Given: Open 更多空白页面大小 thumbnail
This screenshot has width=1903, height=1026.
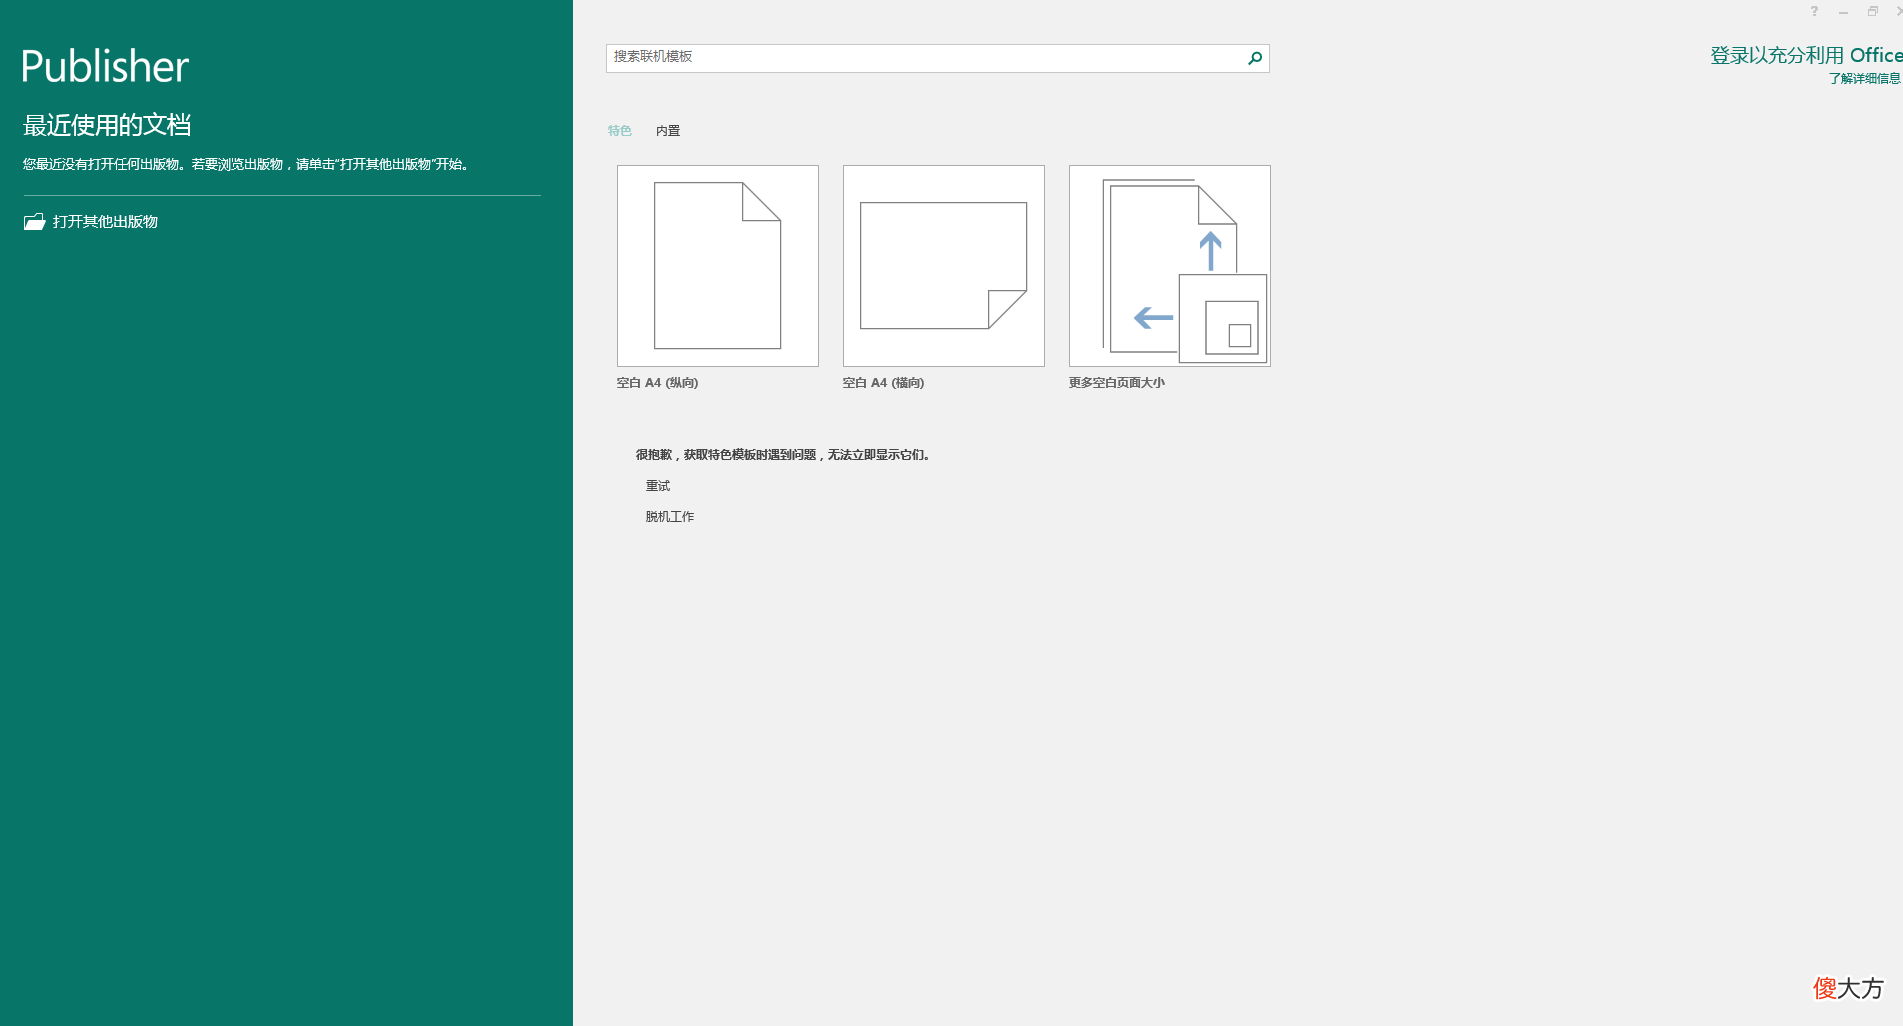Looking at the screenshot, I should (1170, 266).
